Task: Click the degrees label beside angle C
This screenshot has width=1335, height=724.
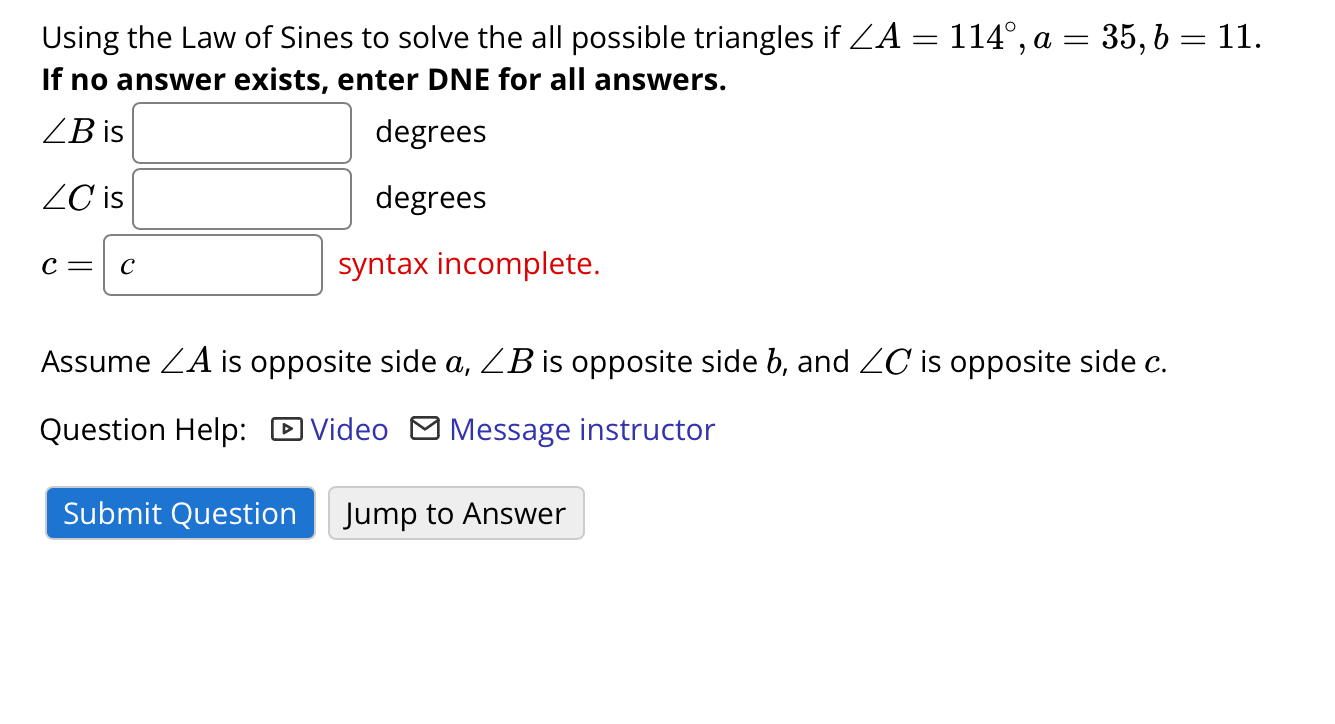Action: pyautogui.click(x=430, y=198)
